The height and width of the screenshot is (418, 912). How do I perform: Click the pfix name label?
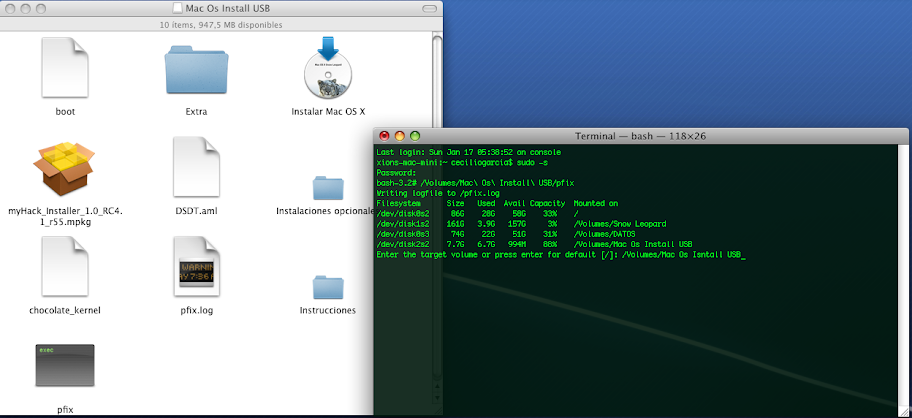[65, 409]
